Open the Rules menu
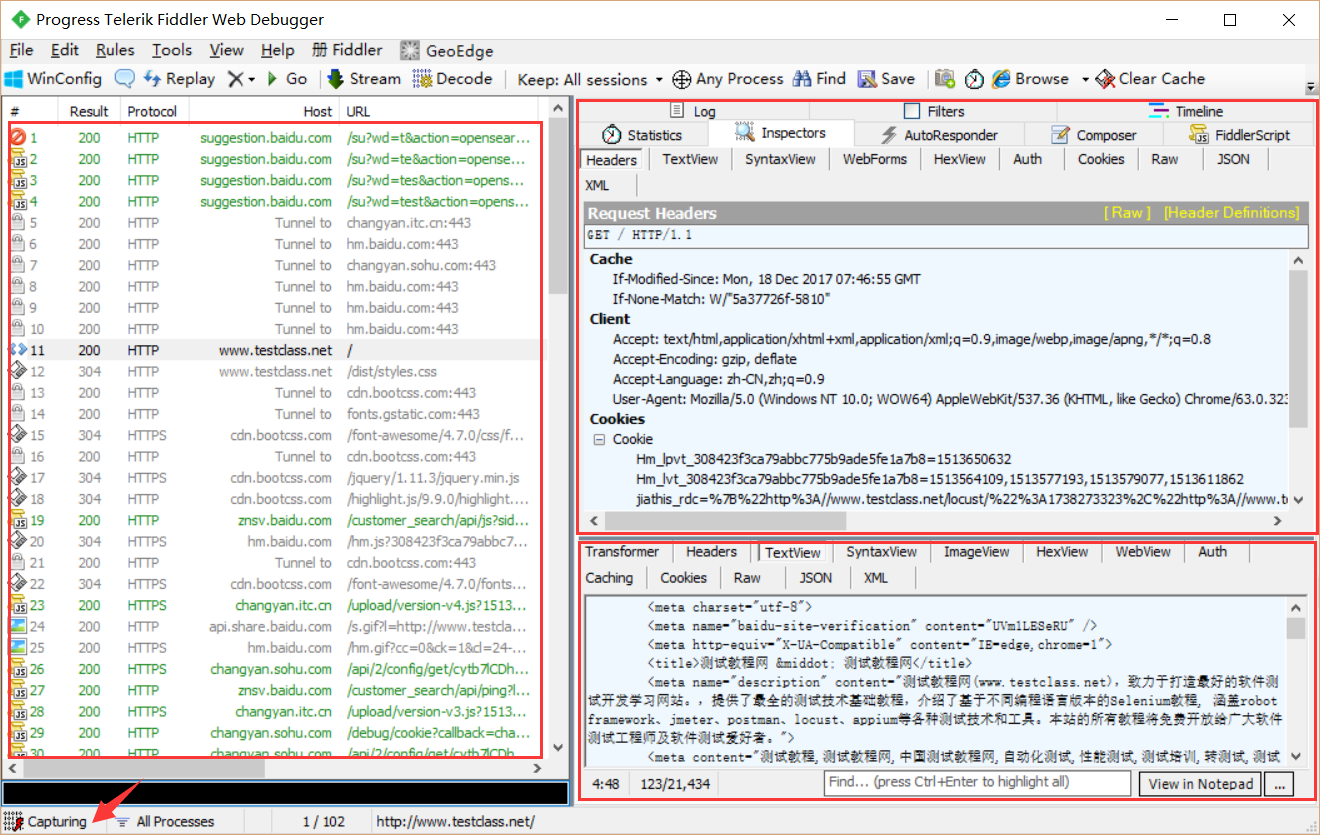Image resolution: width=1320 pixels, height=835 pixels. tap(115, 50)
